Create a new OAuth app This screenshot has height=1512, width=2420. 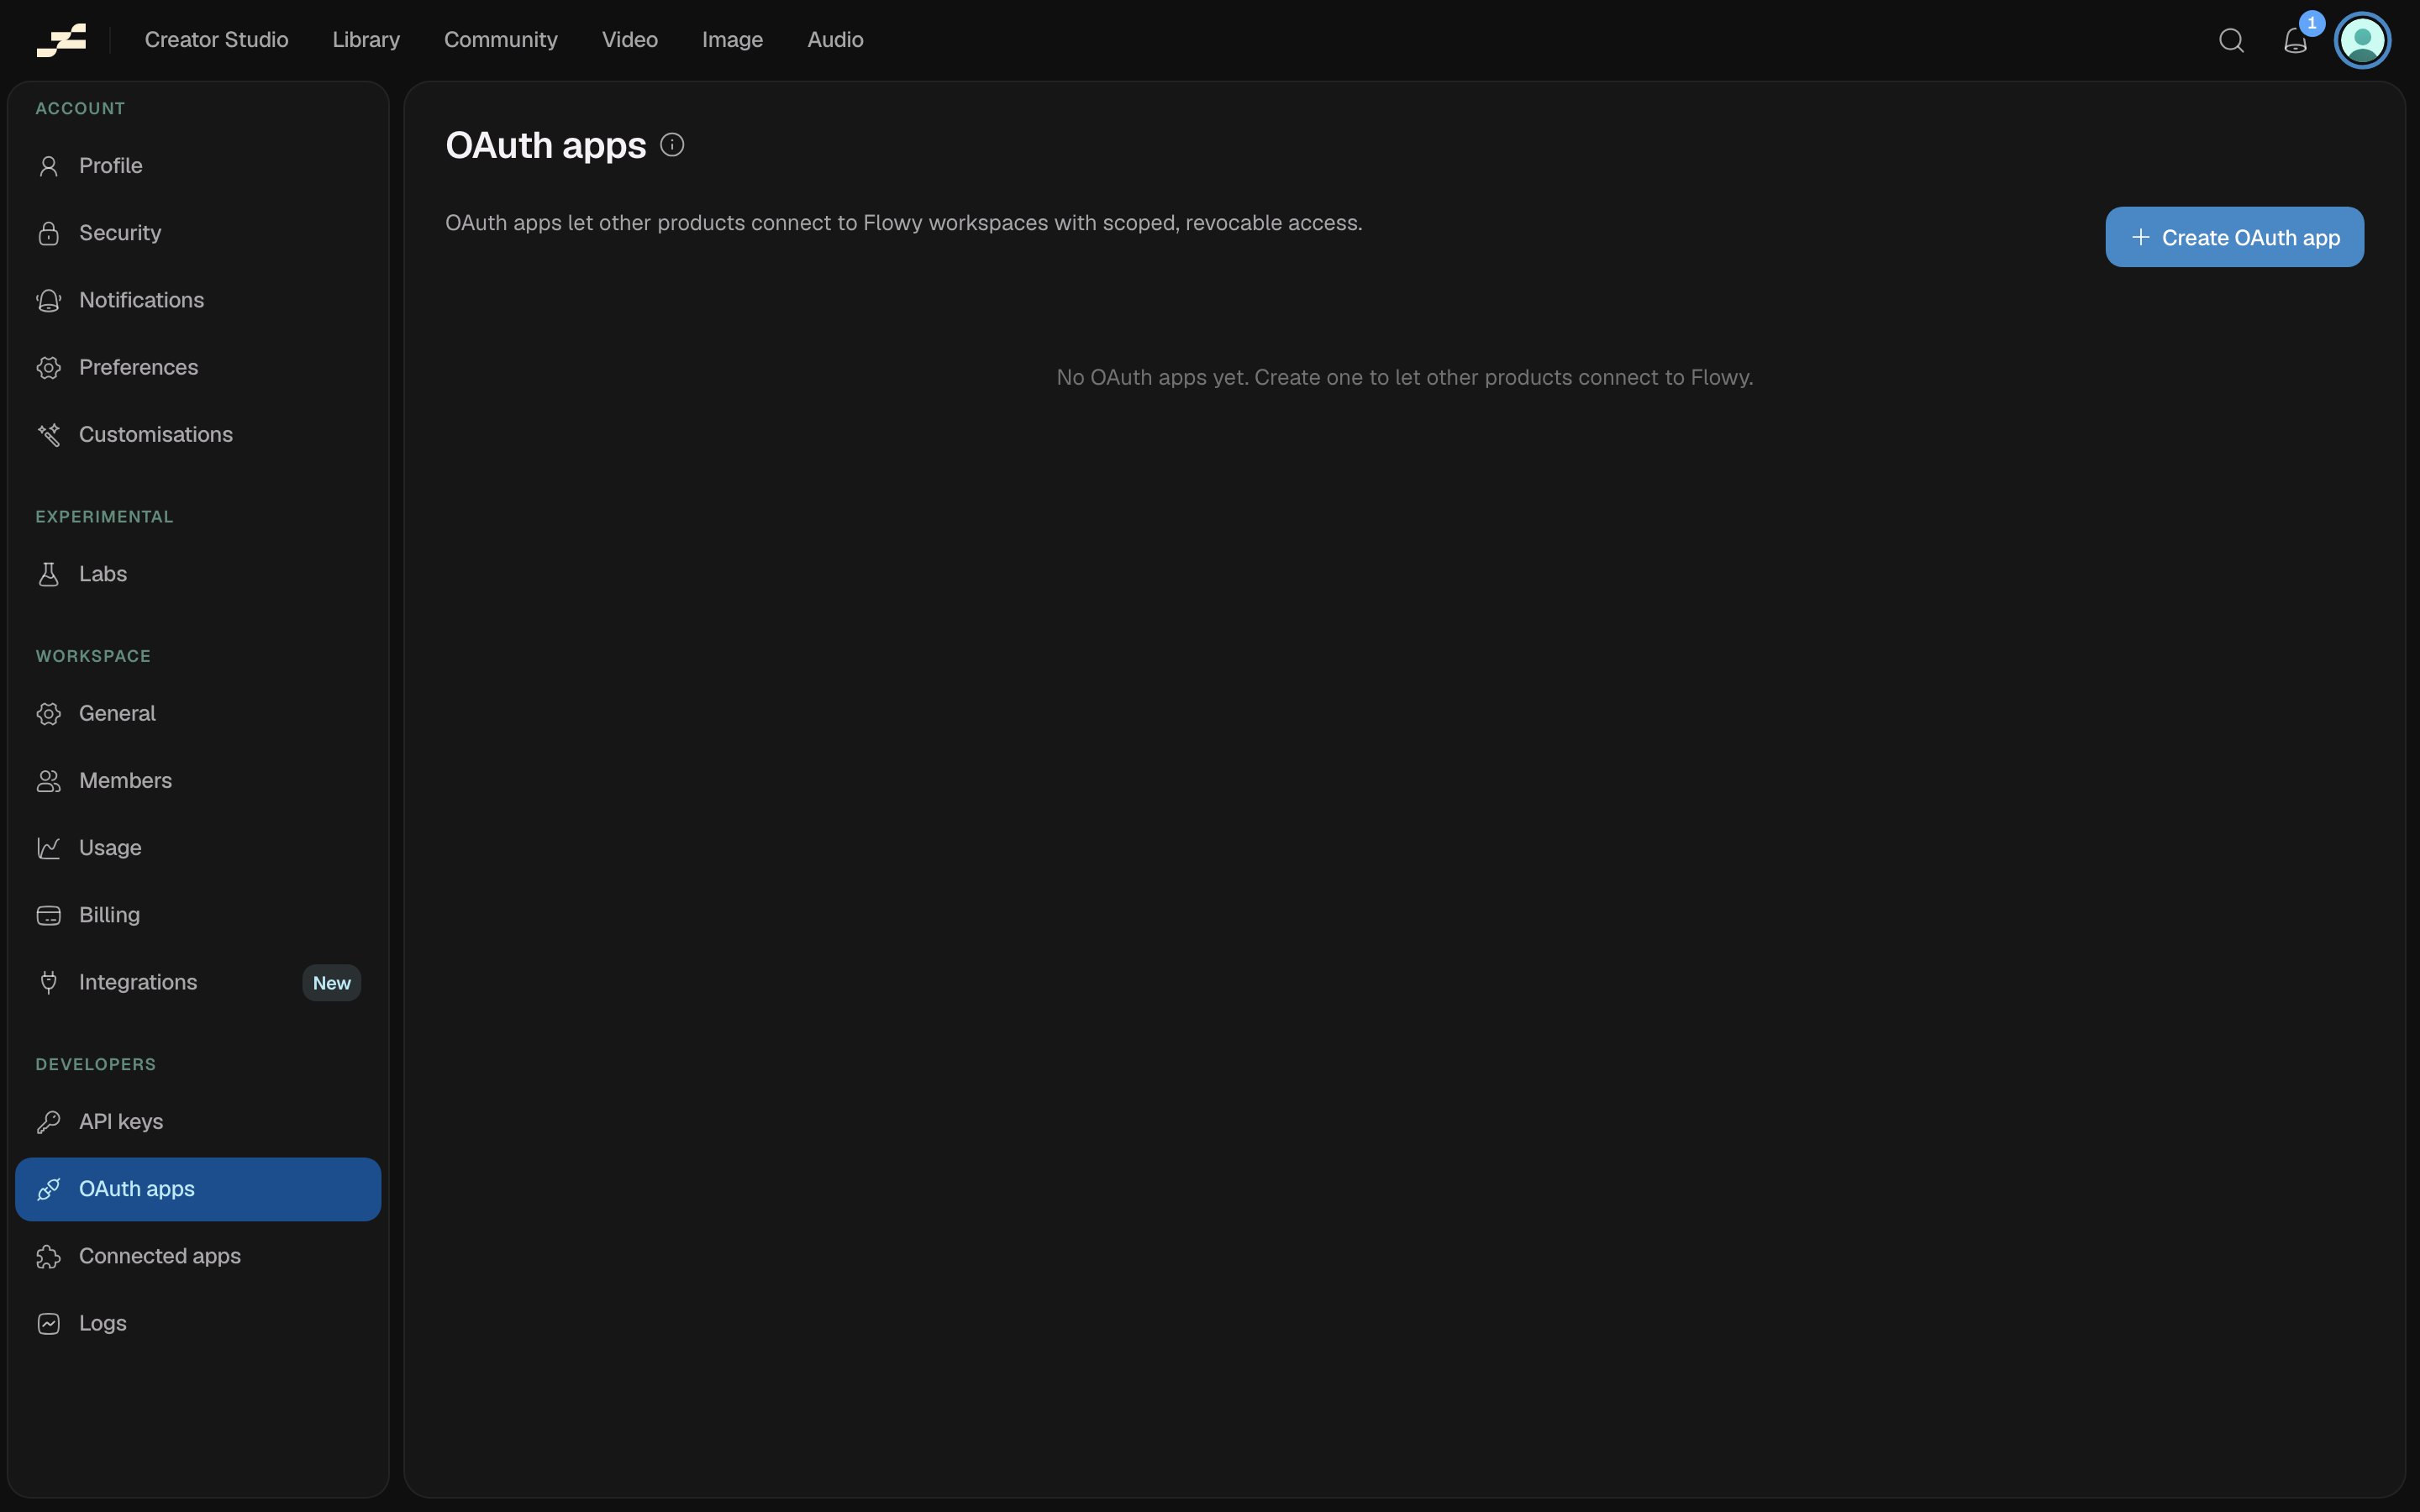click(2234, 237)
